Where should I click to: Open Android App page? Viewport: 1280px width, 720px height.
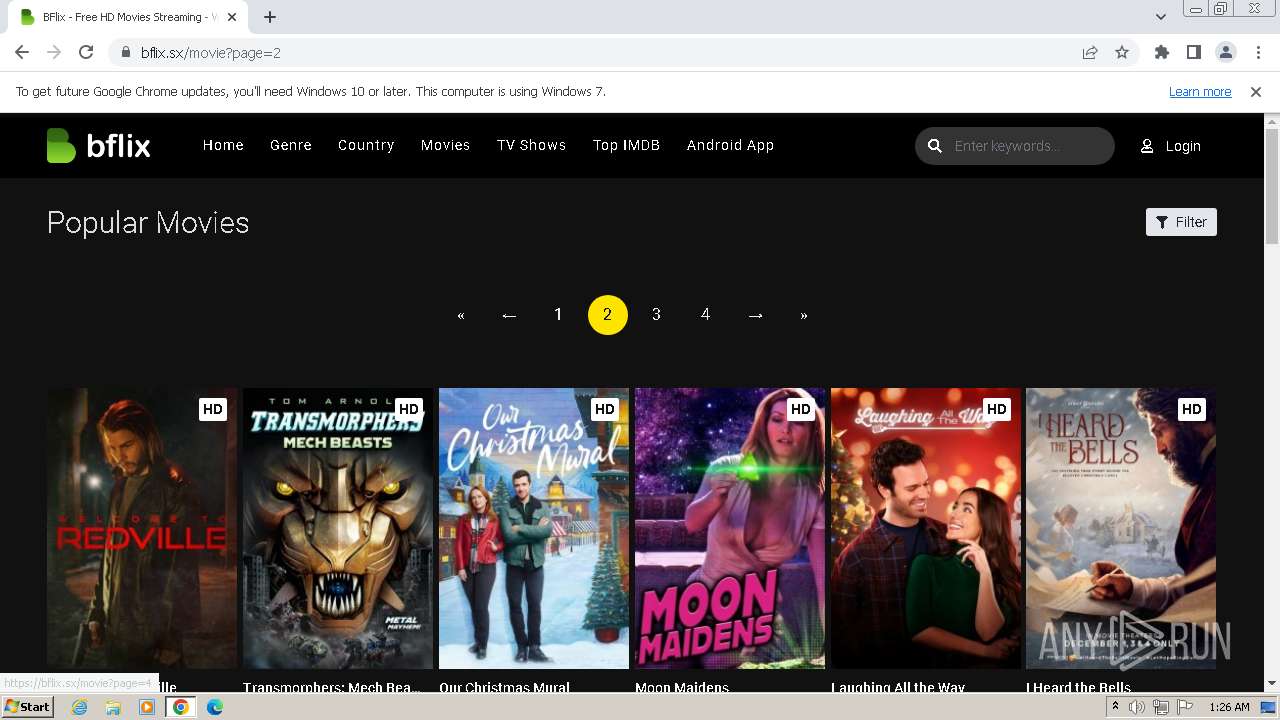pos(730,145)
